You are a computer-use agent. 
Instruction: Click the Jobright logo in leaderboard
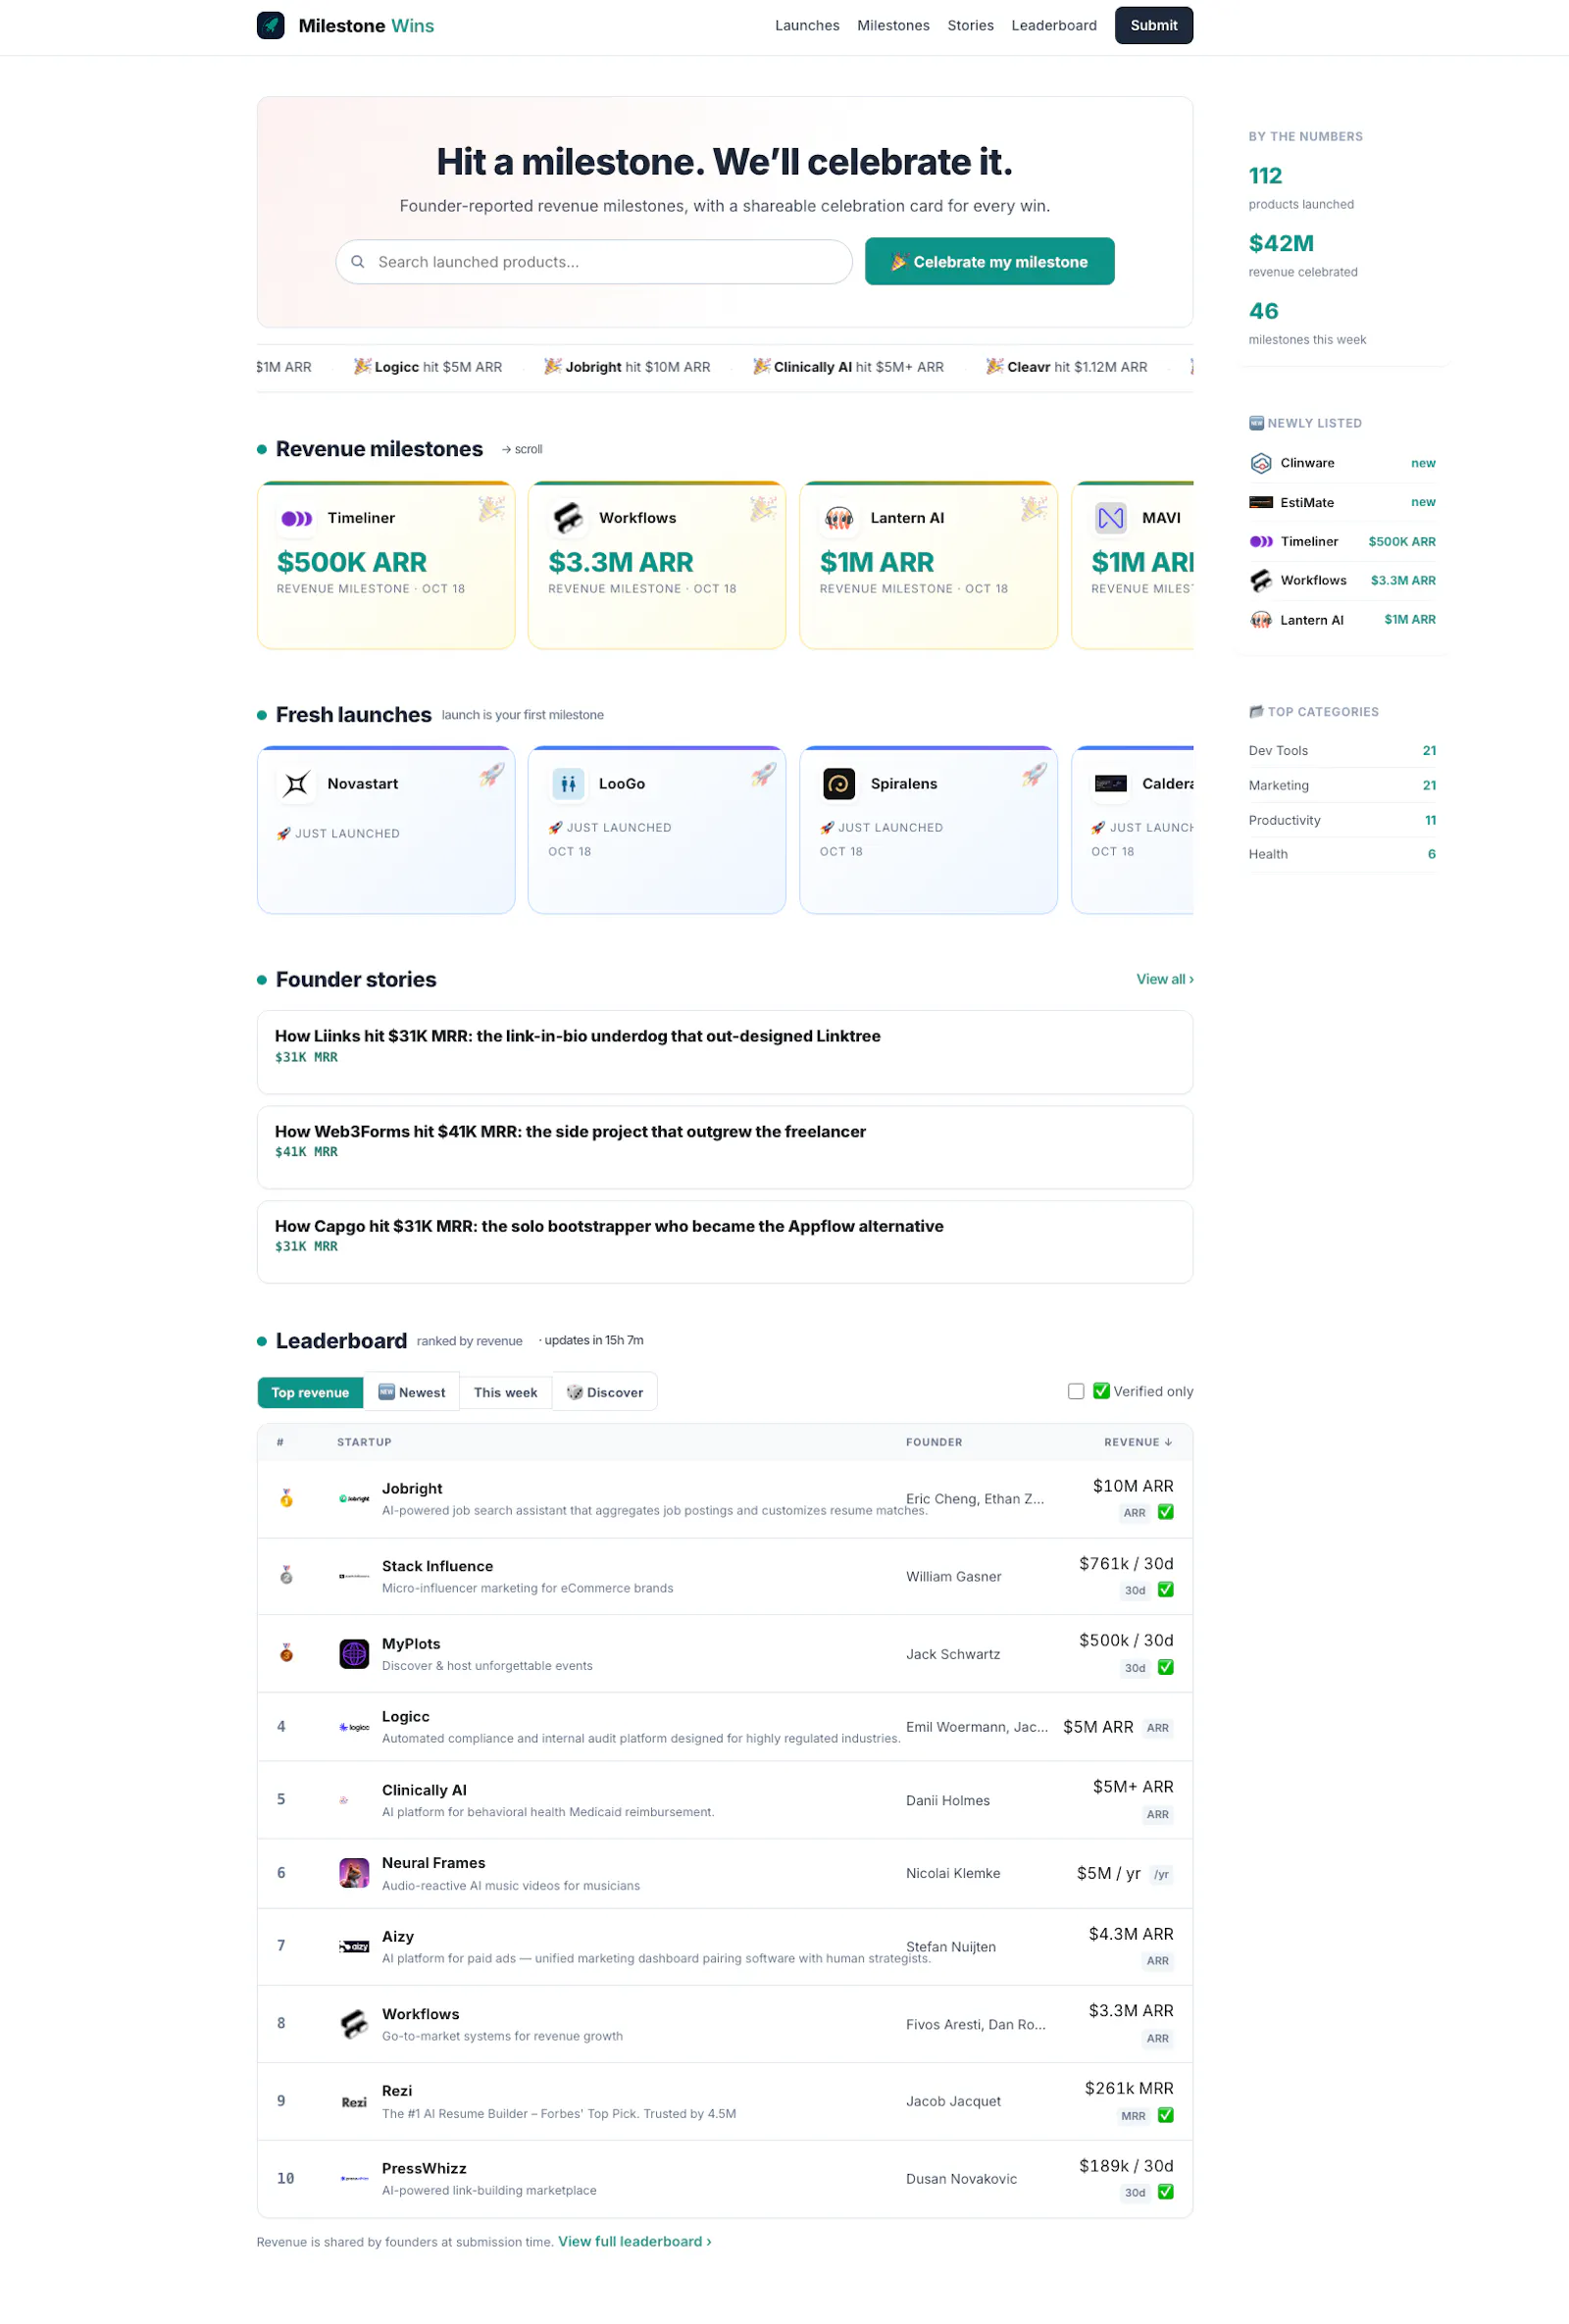[x=354, y=1498]
